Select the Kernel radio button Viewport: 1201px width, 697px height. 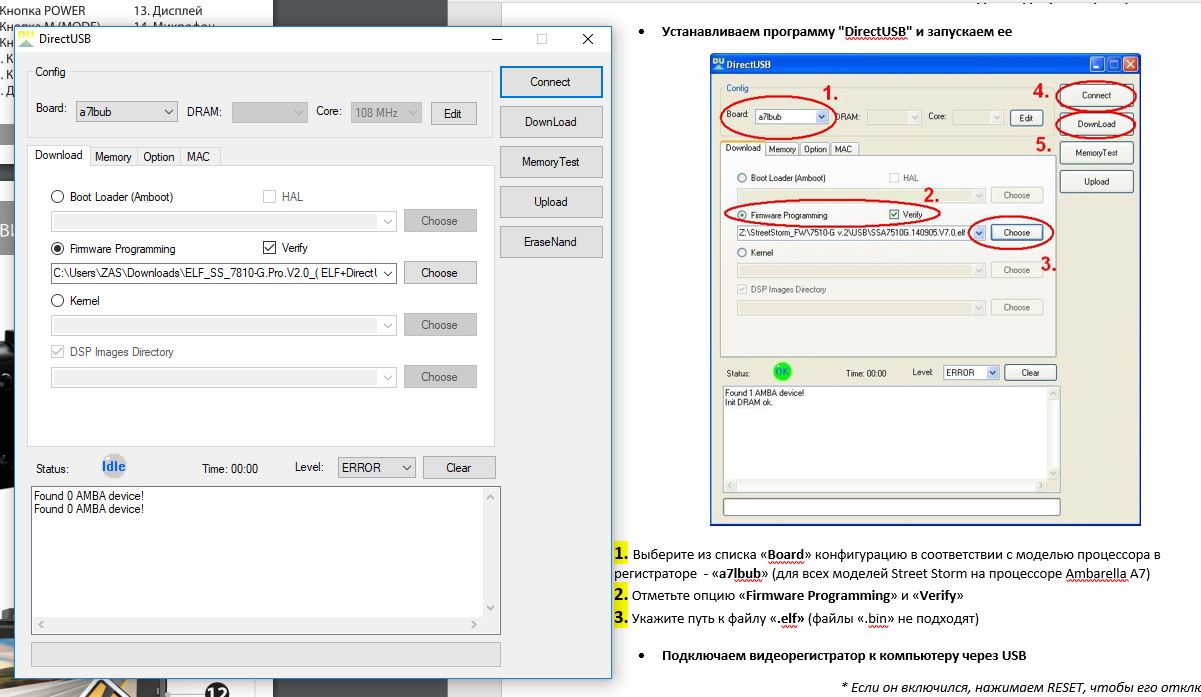pos(58,301)
